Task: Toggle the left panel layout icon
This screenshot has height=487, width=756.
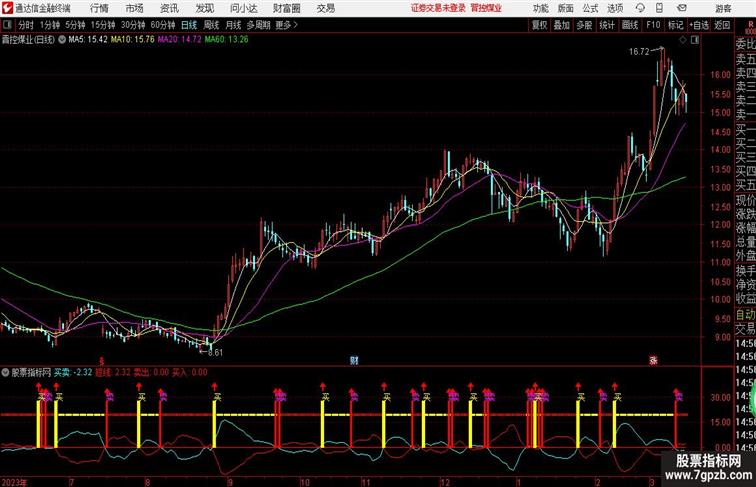Action: coord(7,24)
